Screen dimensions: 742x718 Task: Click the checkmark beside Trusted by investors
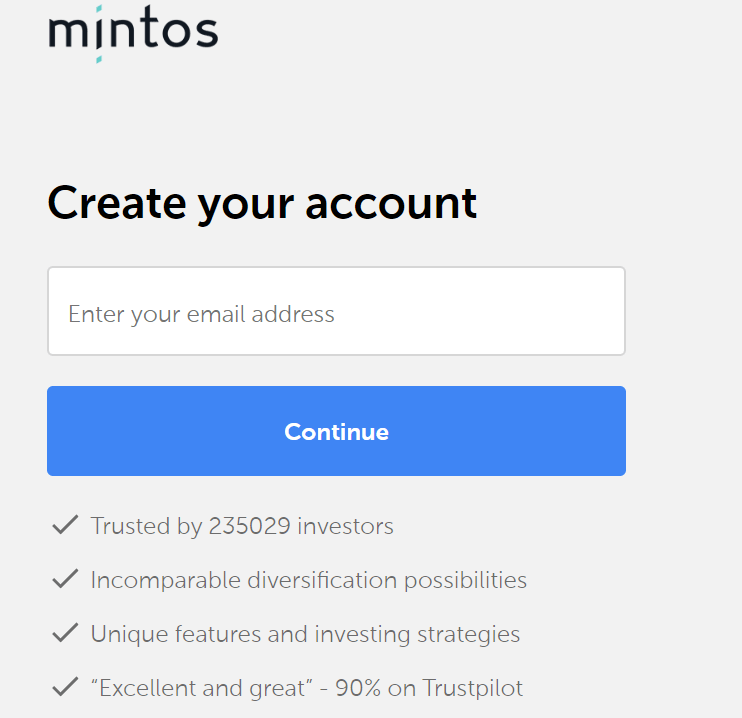(x=65, y=525)
